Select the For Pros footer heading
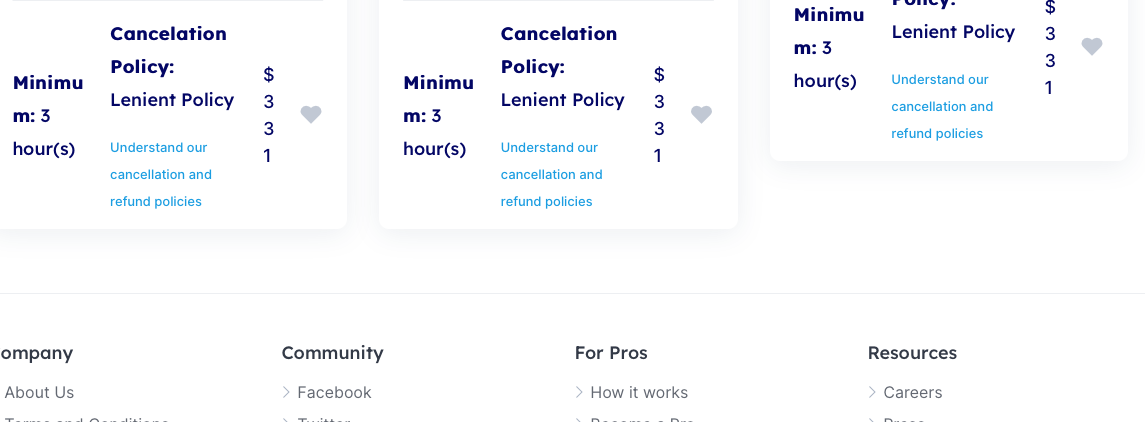Image resolution: width=1145 pixels, height=422 pixels. [x=611, y=353]
